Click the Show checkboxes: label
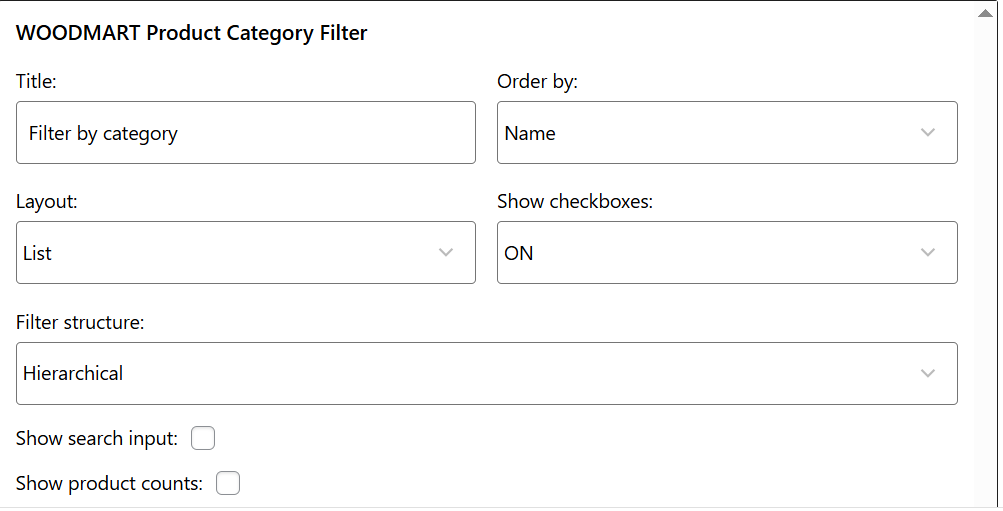 coord(575,201)
